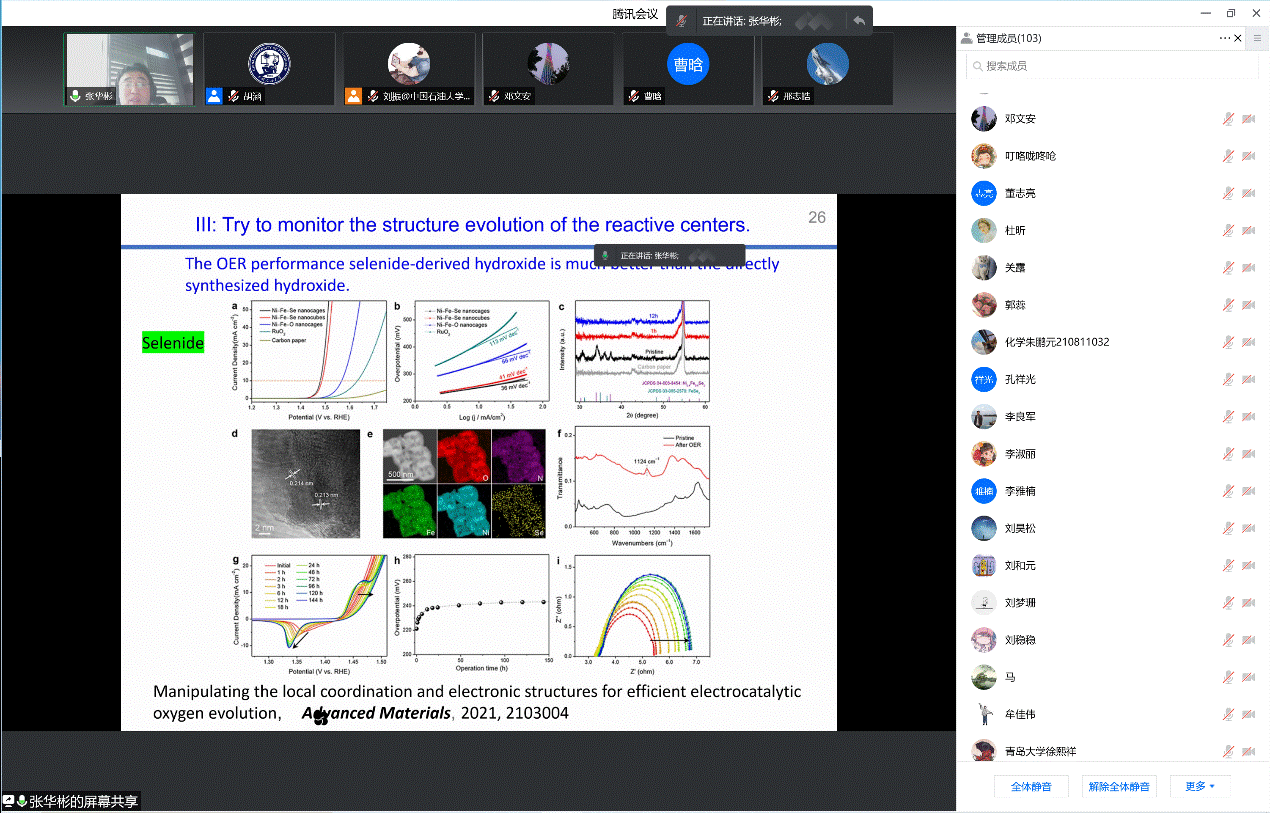
Task: Click the muted mic icon in top speaking bar
Action: click(682, 21)
